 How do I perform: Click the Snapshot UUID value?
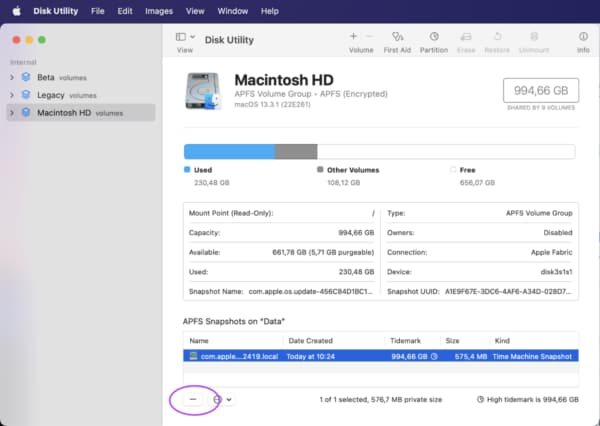pyautogui.click(x=508, y=292)
